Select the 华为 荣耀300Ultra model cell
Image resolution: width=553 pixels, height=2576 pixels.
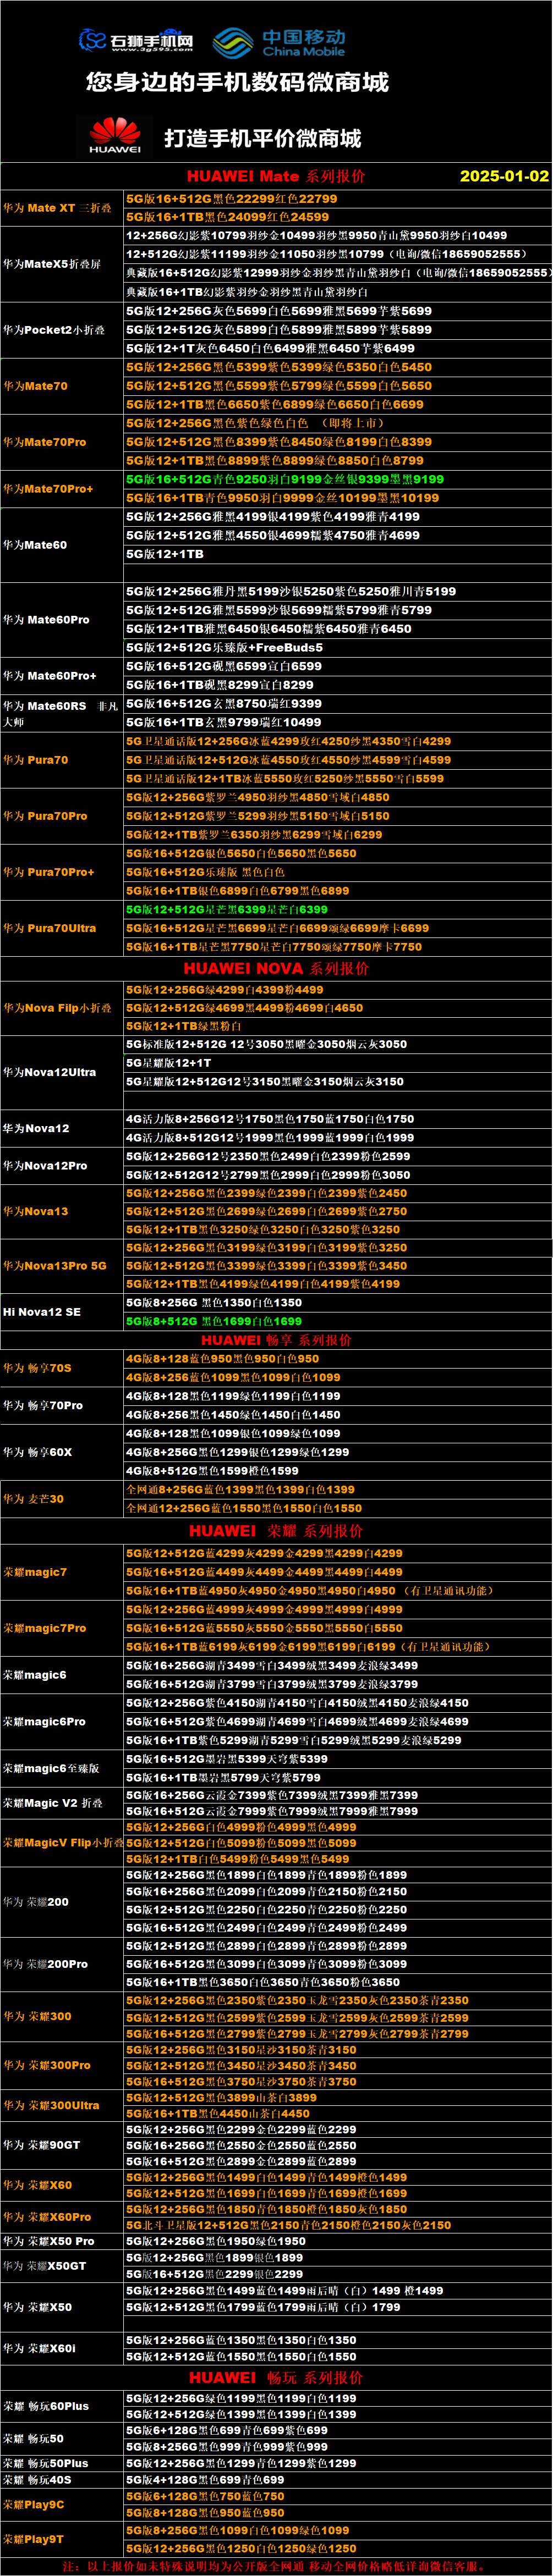(62, 2105)
